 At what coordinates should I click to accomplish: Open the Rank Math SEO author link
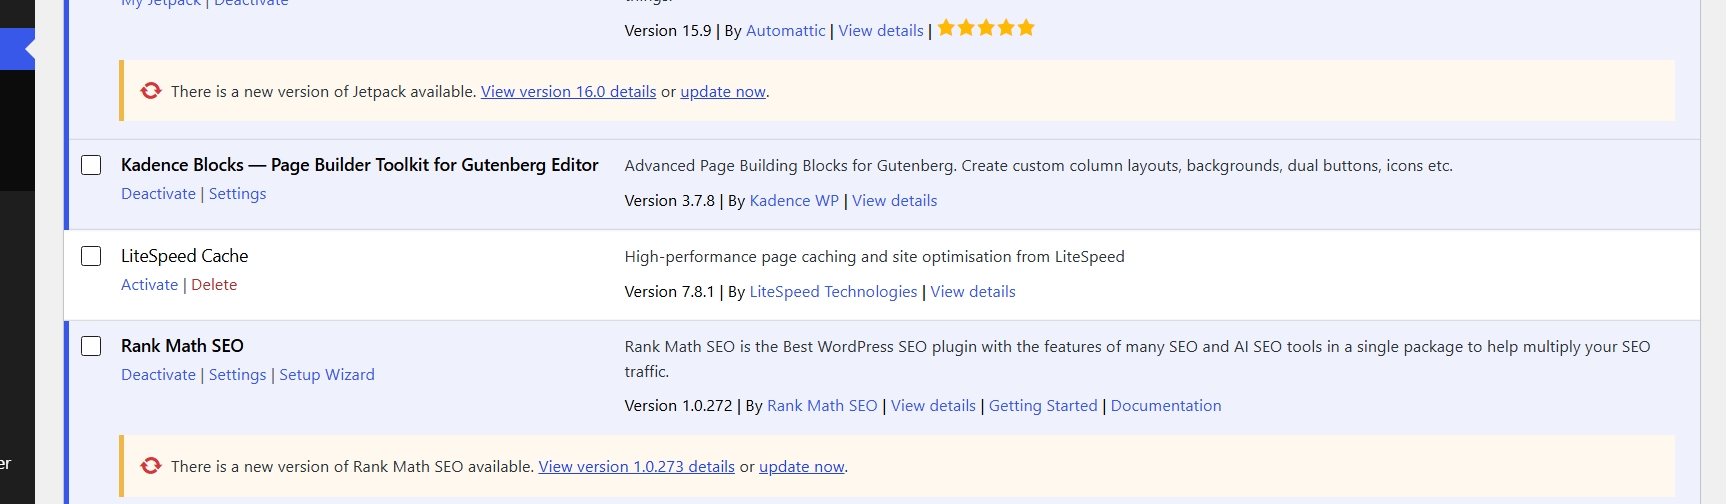pyautogui.click(x=822, y=406)
